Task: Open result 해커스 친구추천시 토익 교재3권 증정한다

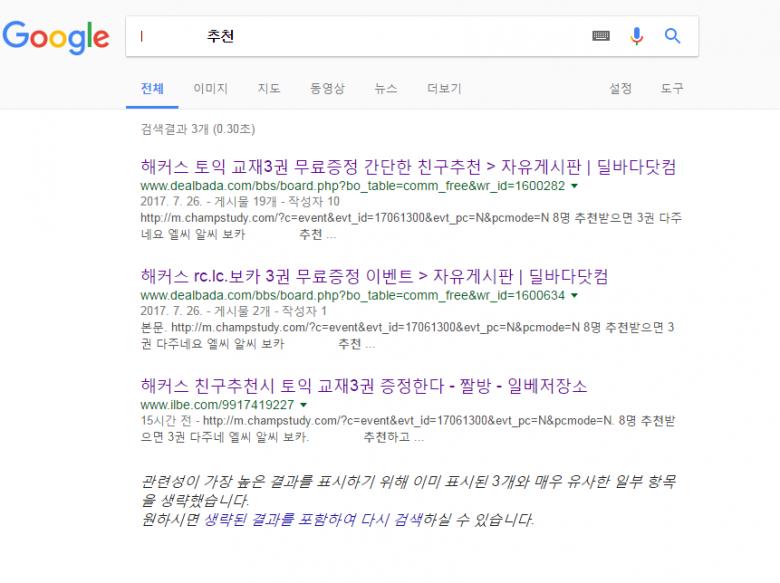Action: (364, 386)
